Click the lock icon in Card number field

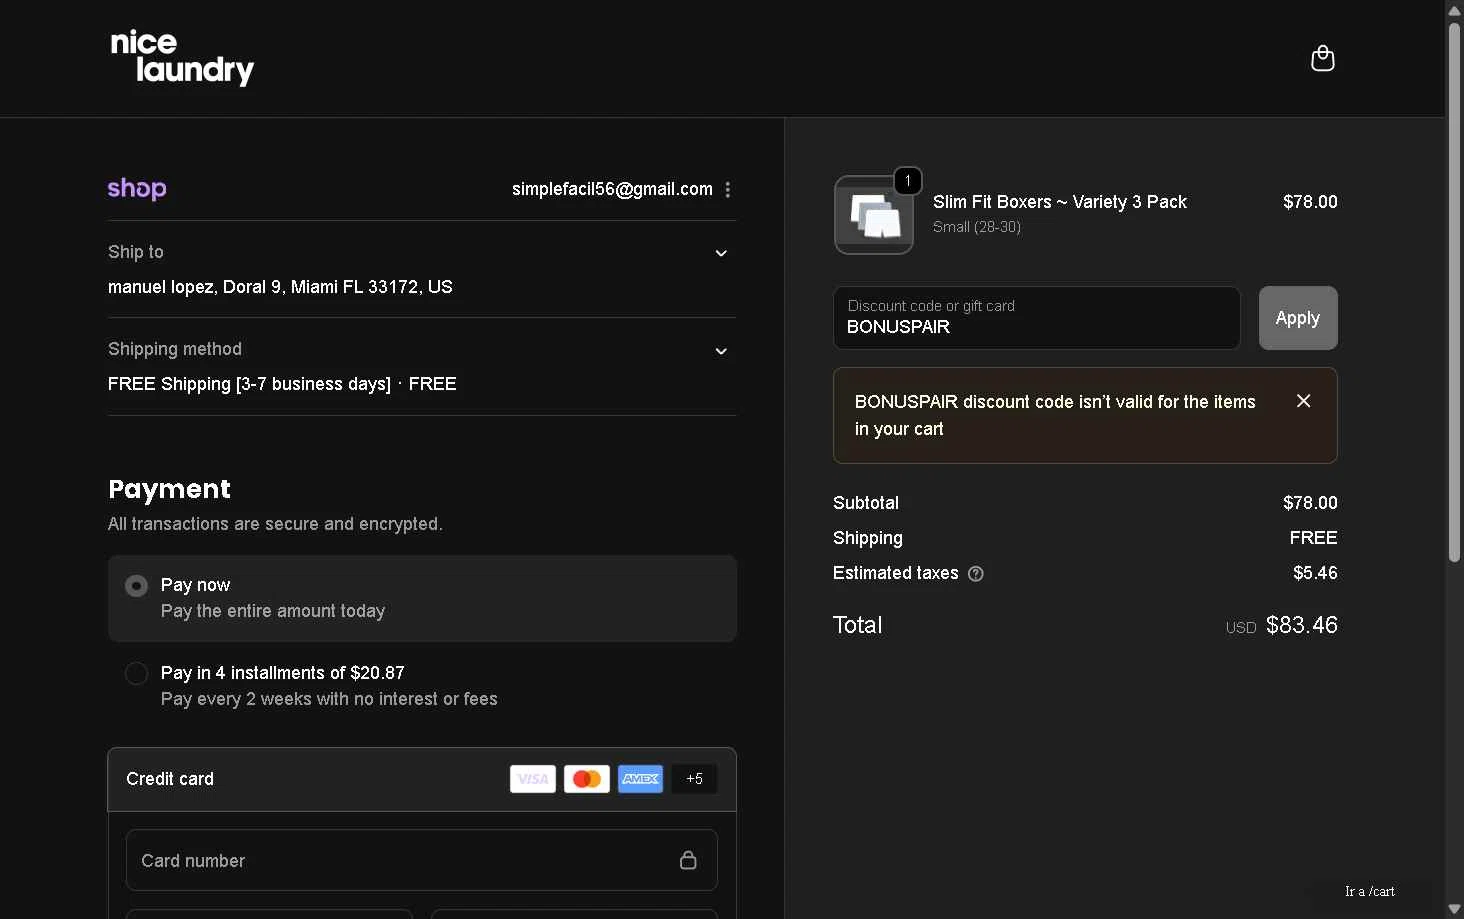(x=688, y=860)
